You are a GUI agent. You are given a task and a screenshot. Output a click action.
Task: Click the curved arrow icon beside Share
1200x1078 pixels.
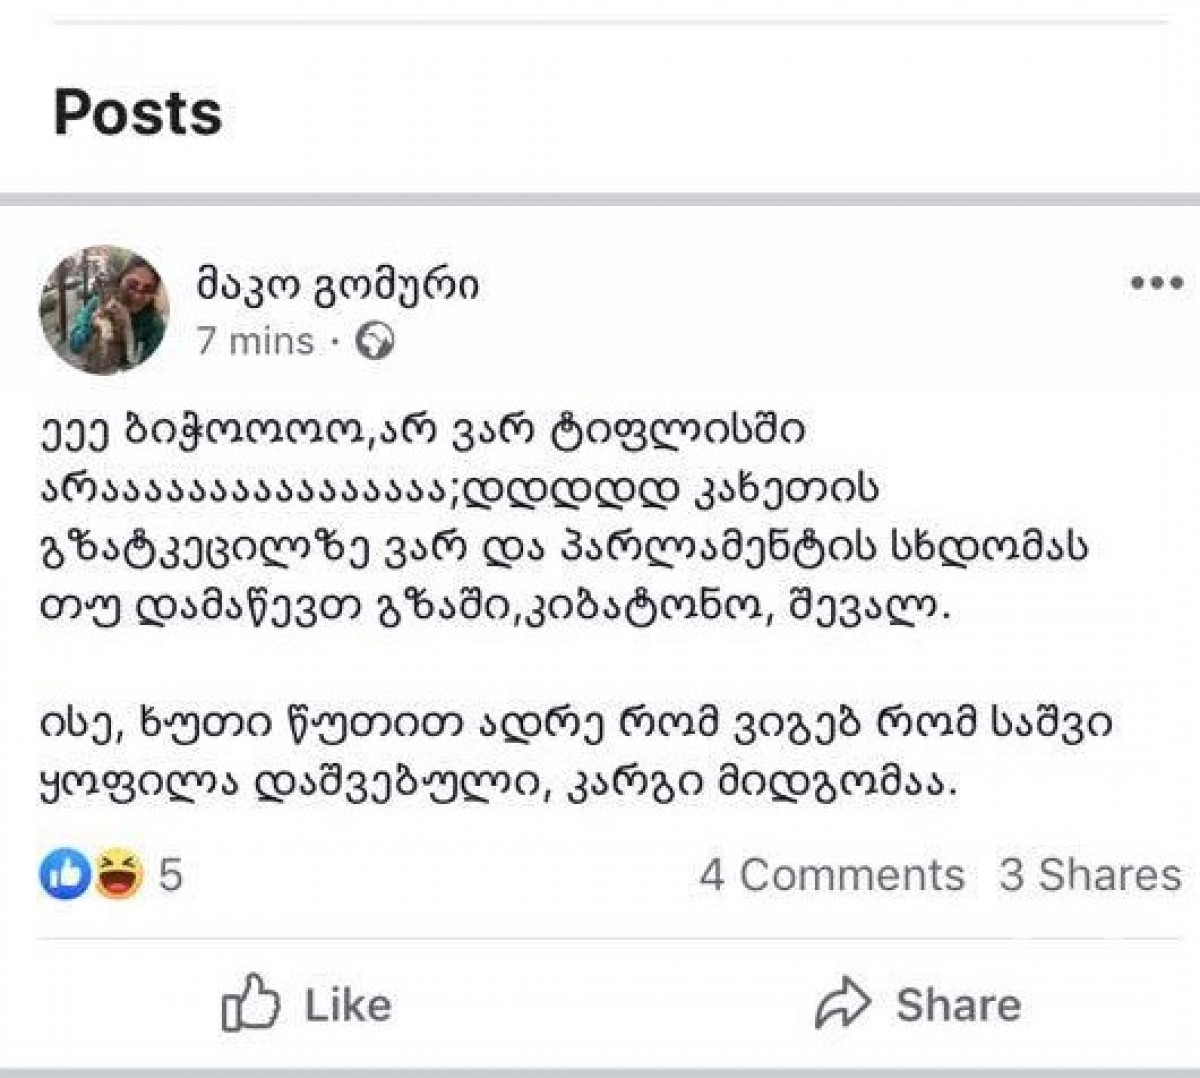[843, 1004]
